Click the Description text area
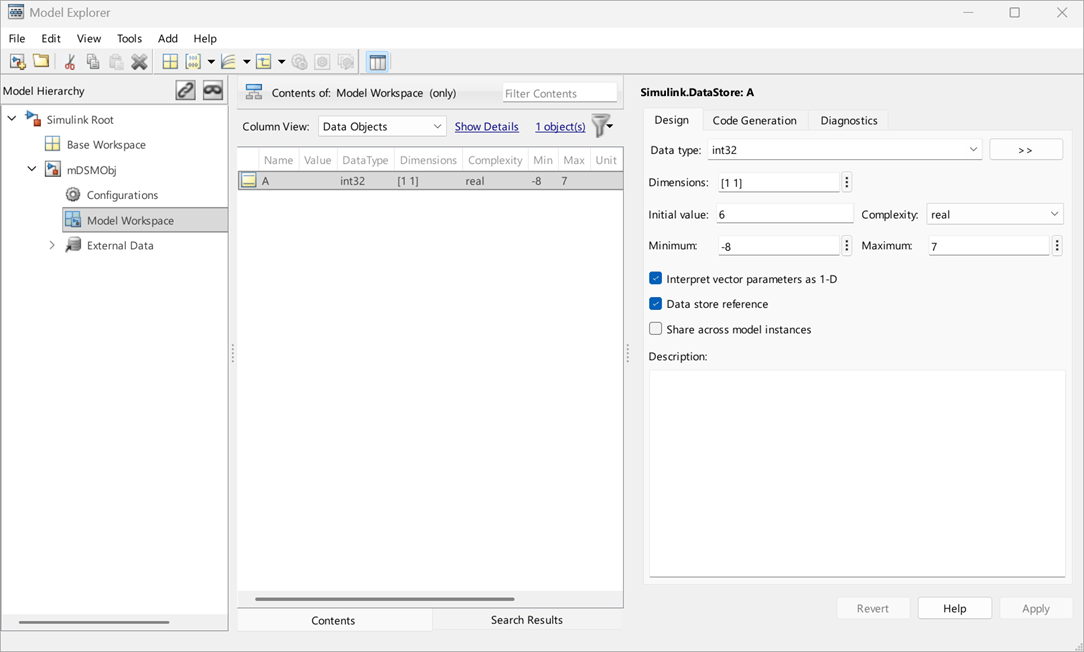The height and width of the screenshot is (652, 1084). click(857, 473)
